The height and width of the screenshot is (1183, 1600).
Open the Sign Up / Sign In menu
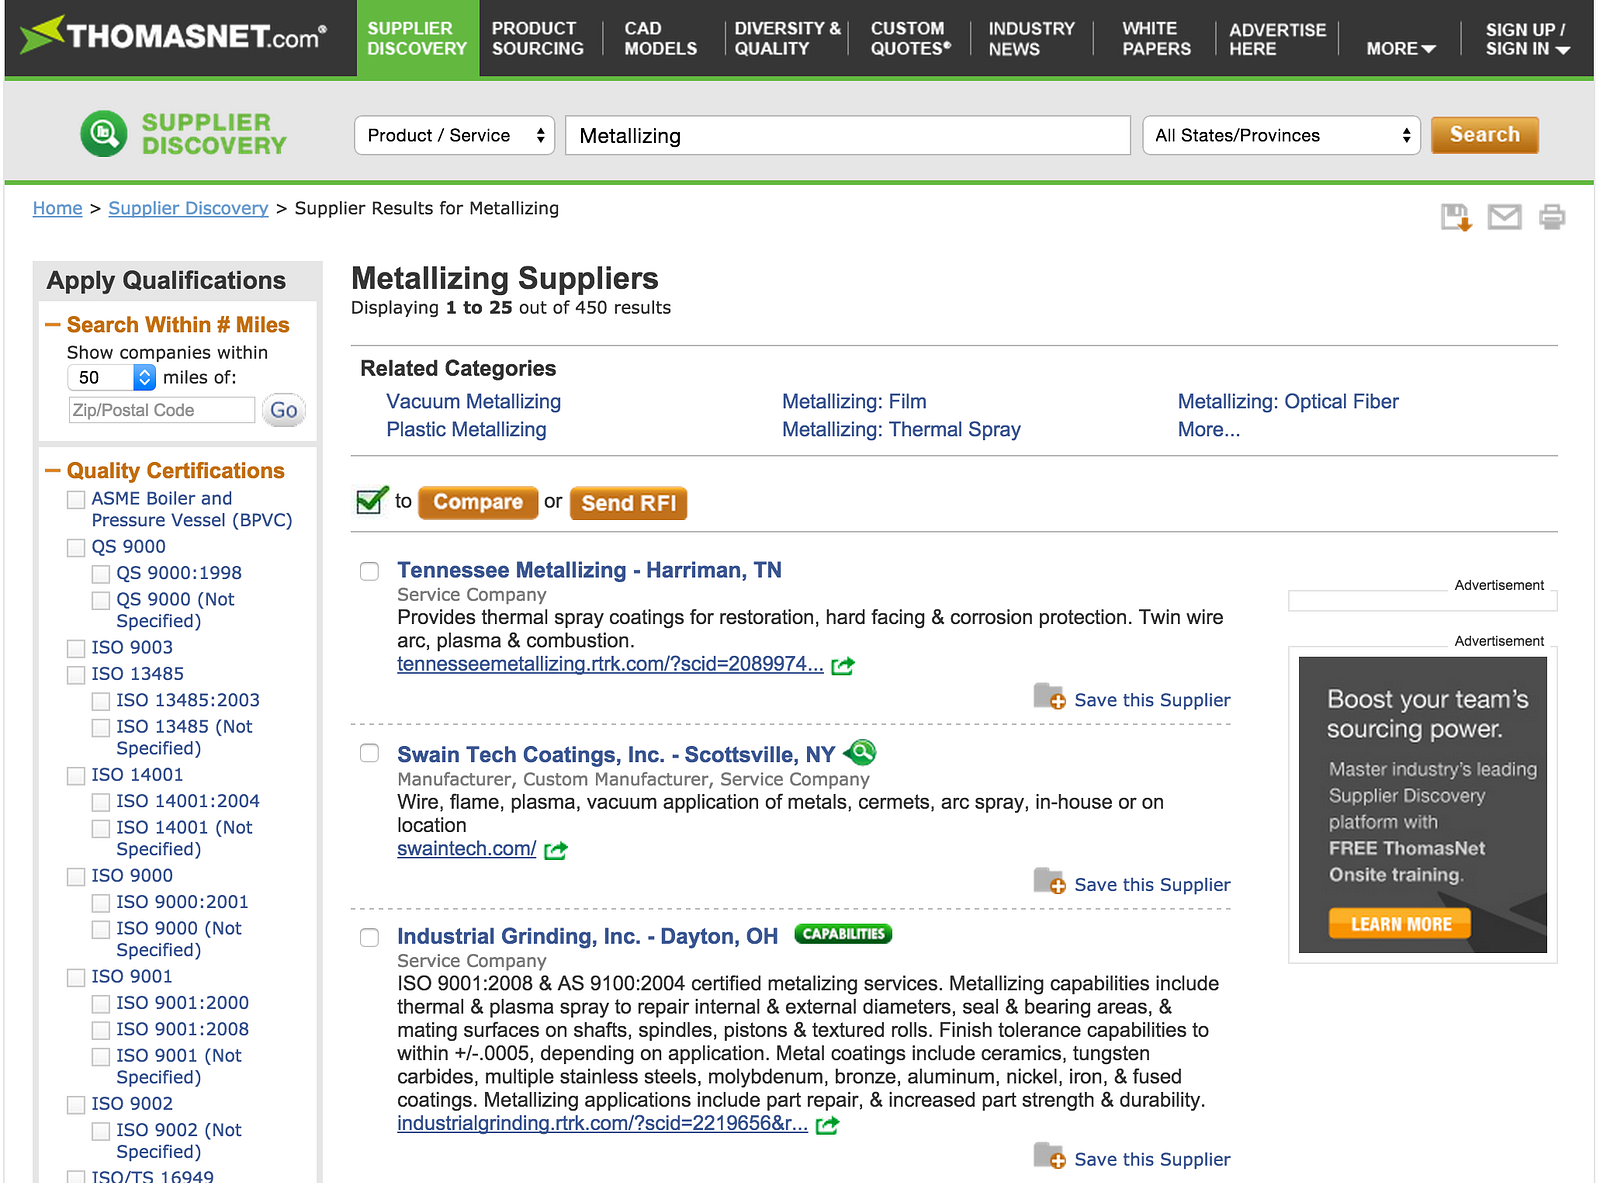point(1527,39)
